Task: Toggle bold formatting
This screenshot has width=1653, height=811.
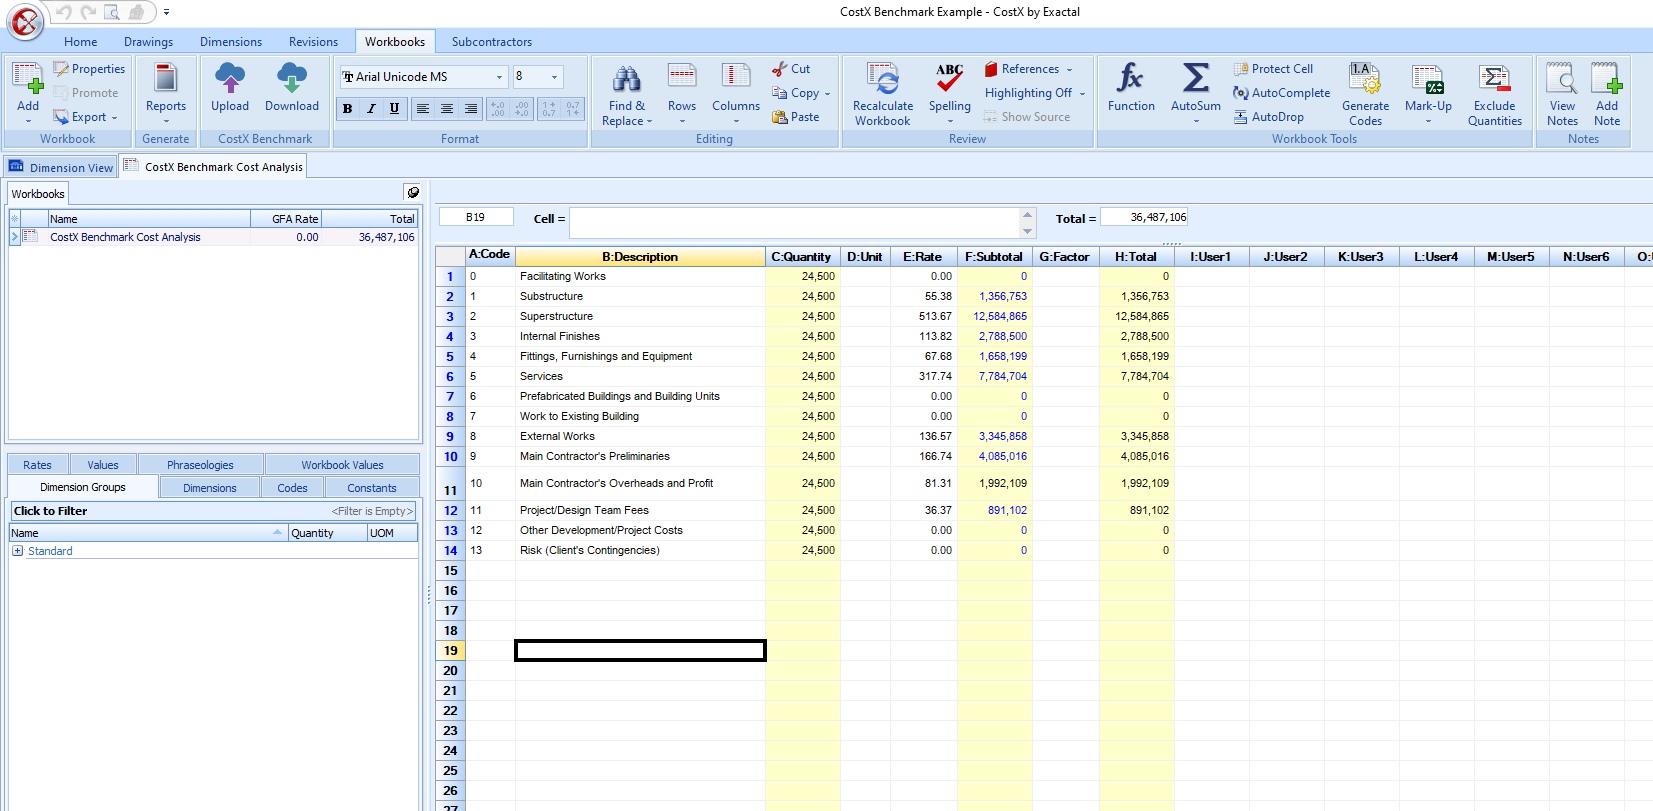Action: coord(348,108)
